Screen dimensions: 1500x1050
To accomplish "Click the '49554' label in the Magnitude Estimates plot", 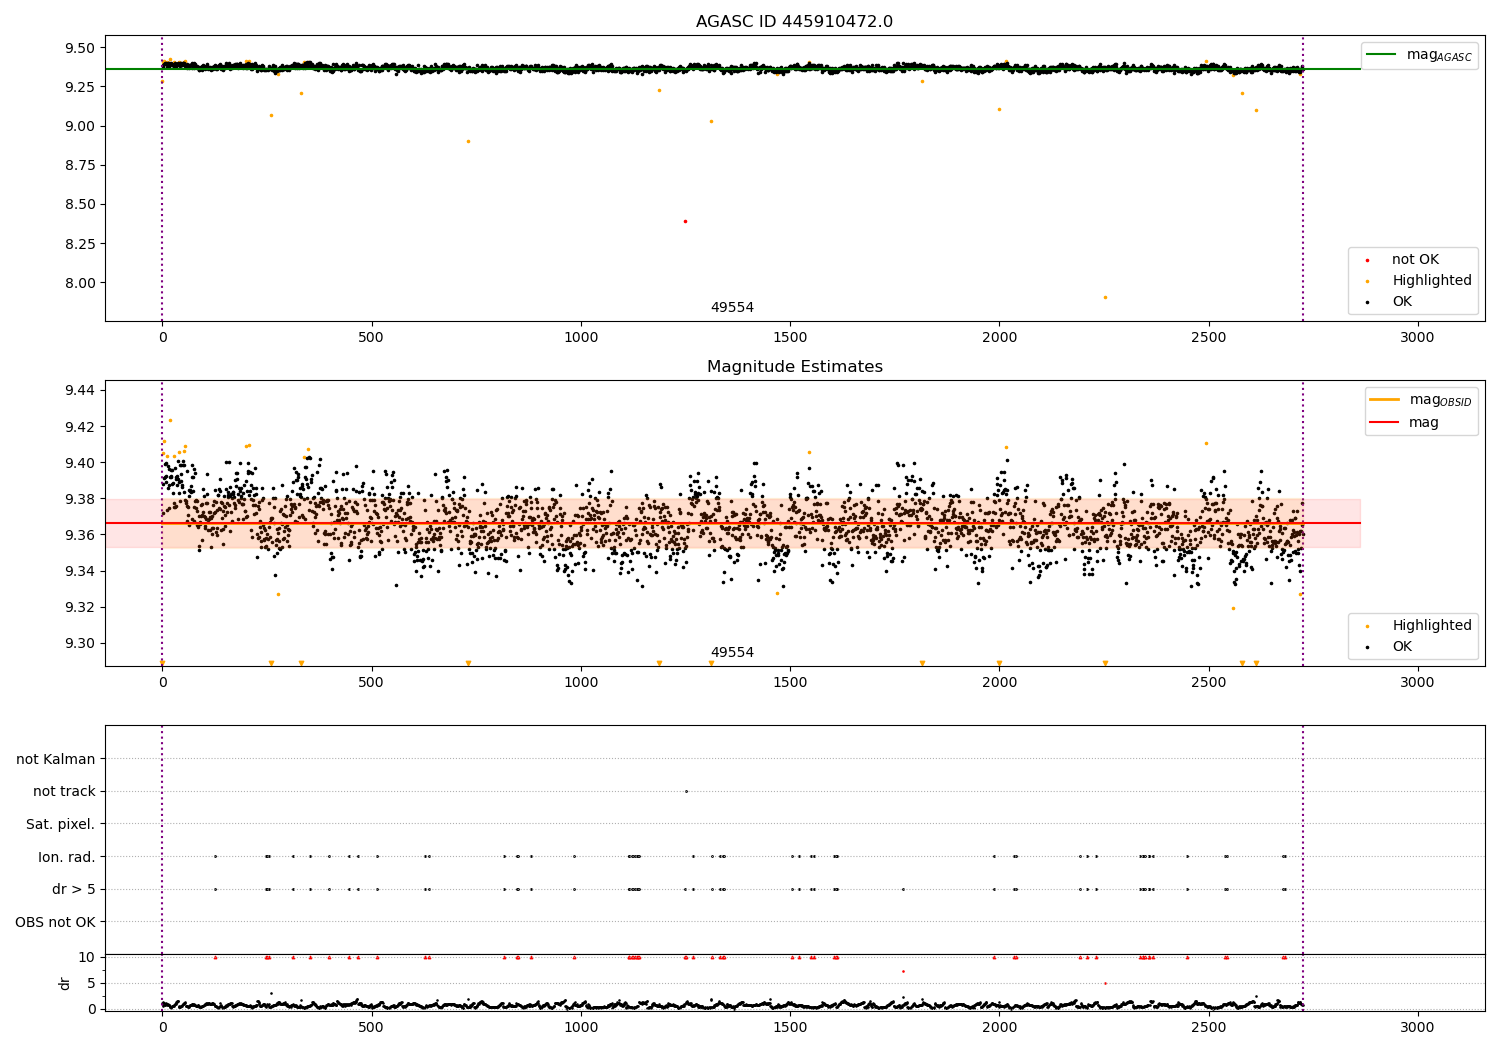I will [732, 653].
